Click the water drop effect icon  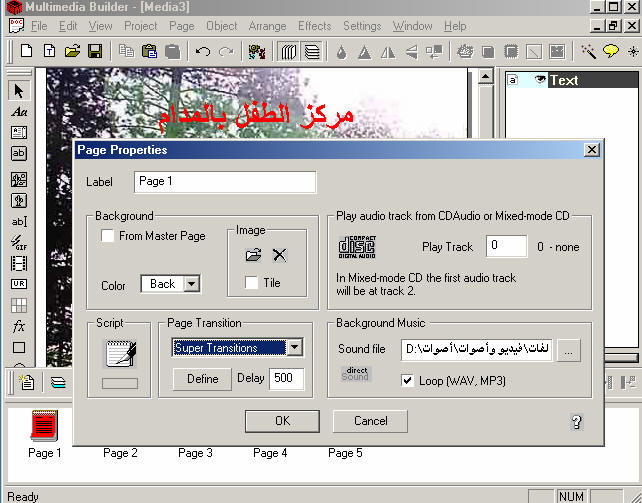341,52
